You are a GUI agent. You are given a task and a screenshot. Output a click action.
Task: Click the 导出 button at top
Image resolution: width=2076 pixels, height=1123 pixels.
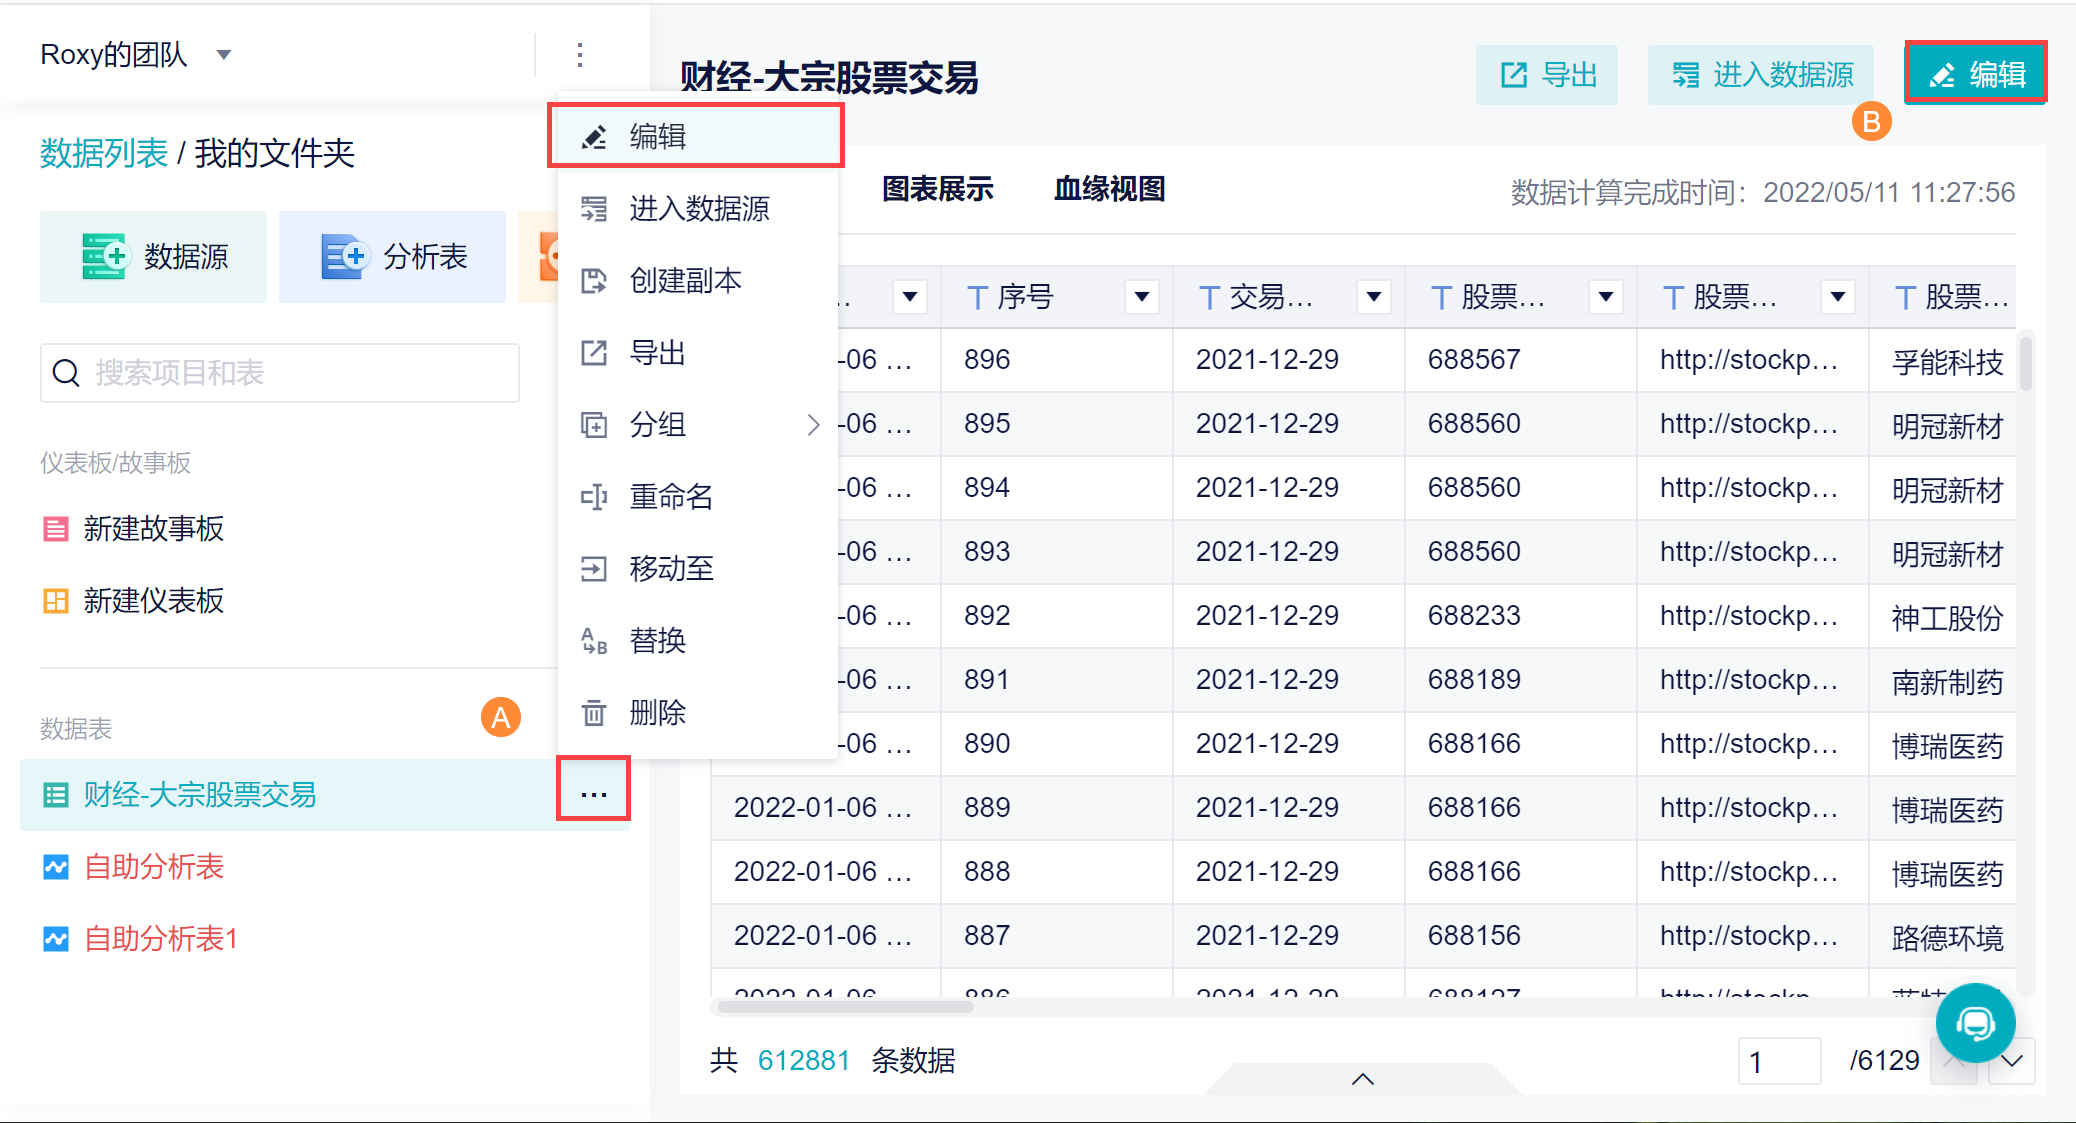point(1547,75)
